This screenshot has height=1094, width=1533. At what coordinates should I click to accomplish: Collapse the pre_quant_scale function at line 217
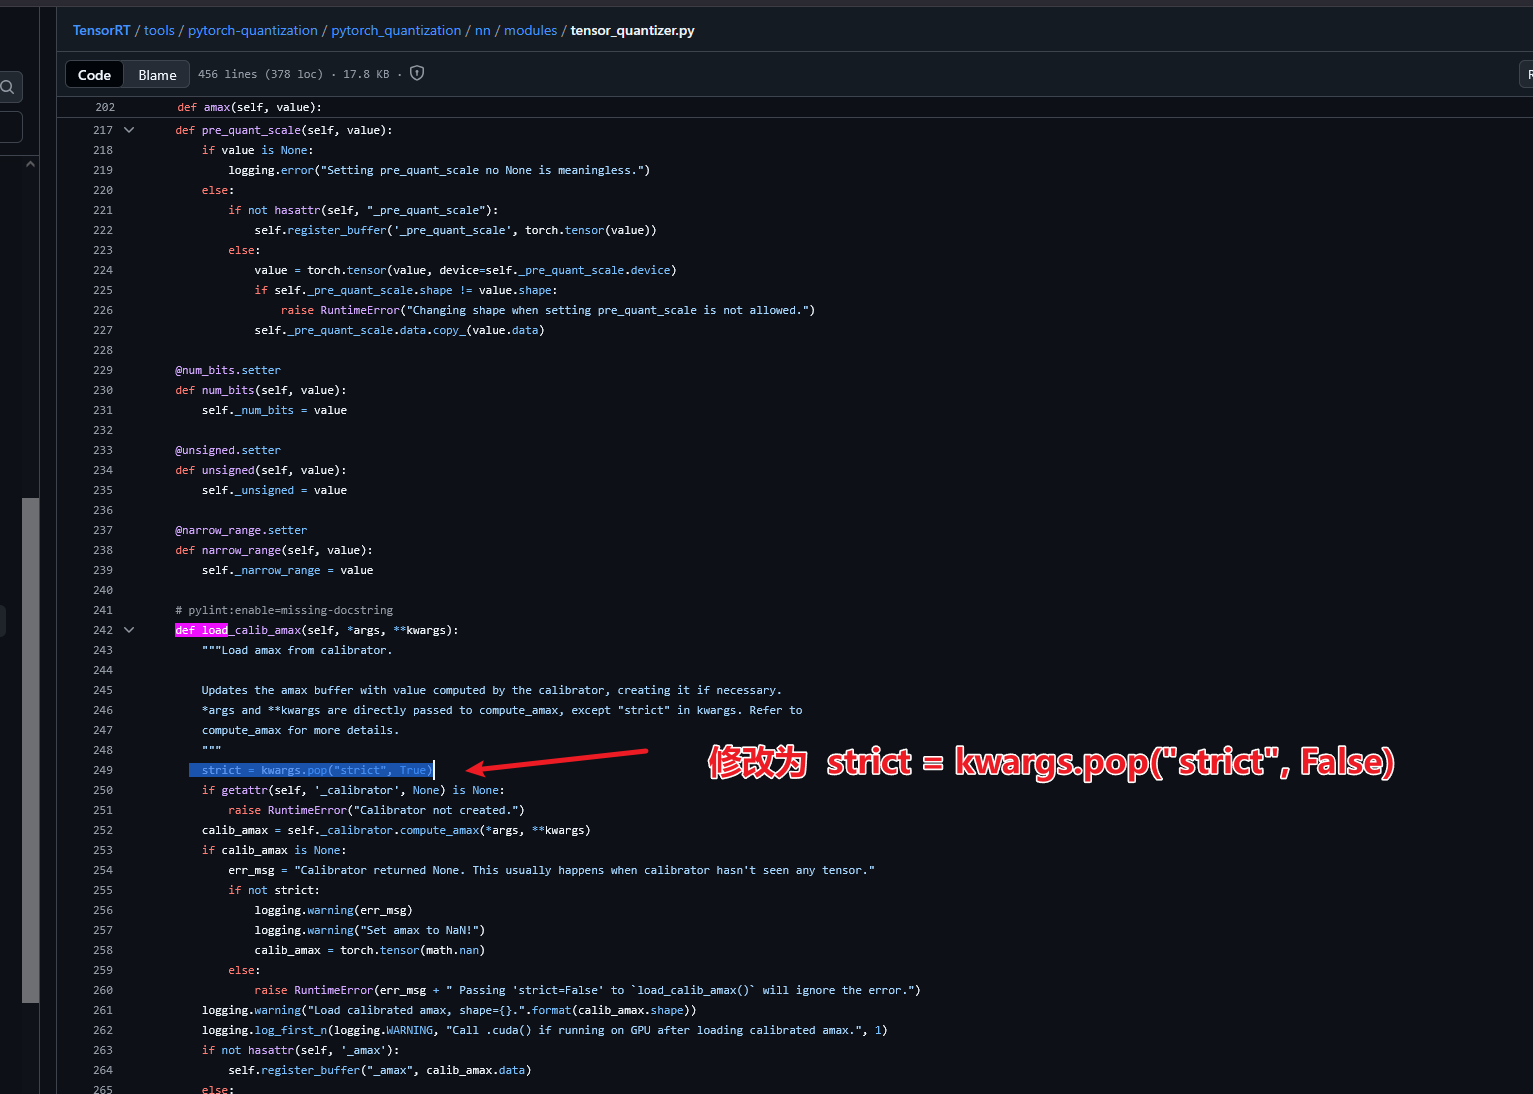pyautogui.click(x=129, y=130)
